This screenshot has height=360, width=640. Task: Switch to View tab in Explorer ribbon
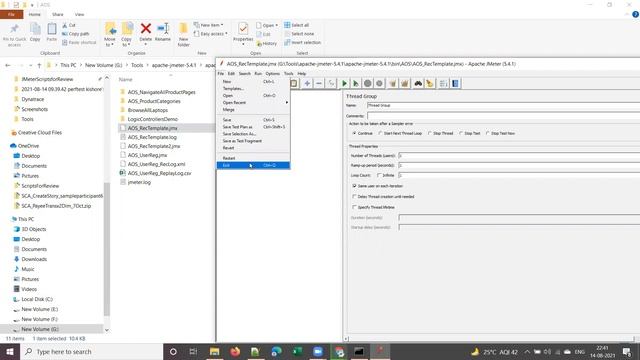coord(79,14)
